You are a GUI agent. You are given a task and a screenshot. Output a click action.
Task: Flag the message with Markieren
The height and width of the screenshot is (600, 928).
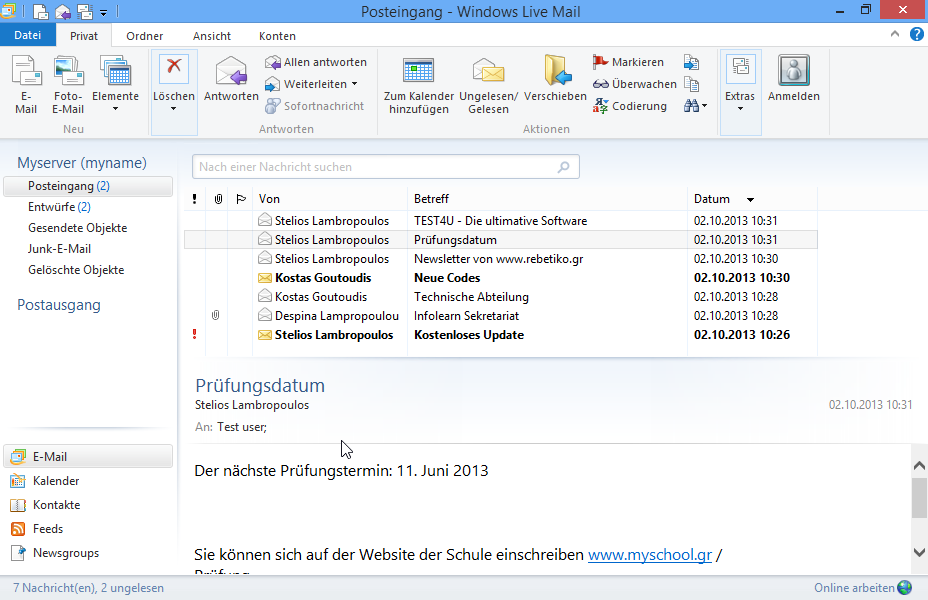point(628,62)
